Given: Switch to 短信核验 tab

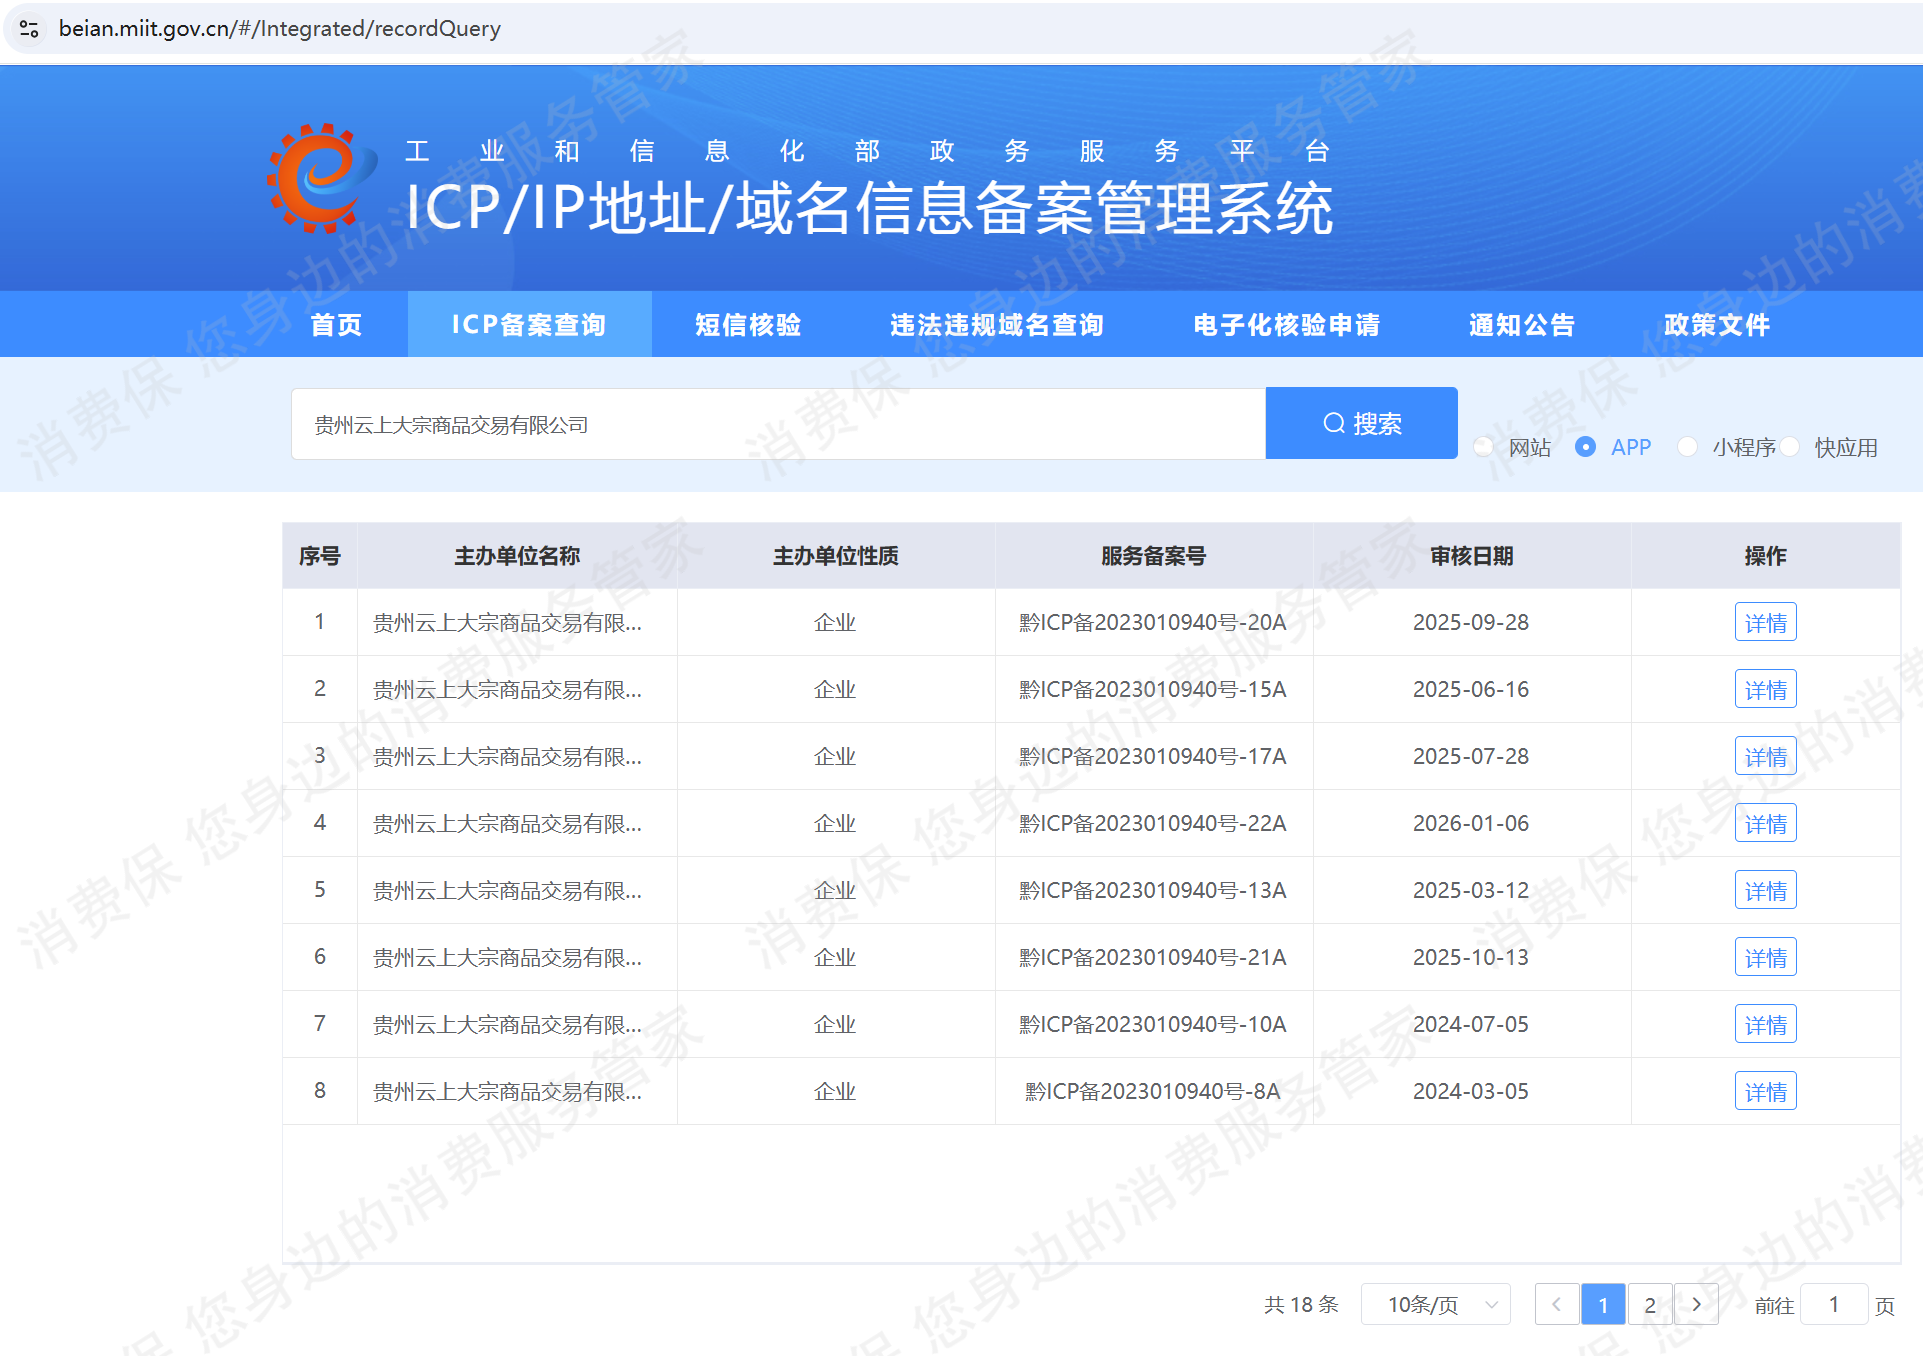Looking at the screenshot, I should pos(748,325).
